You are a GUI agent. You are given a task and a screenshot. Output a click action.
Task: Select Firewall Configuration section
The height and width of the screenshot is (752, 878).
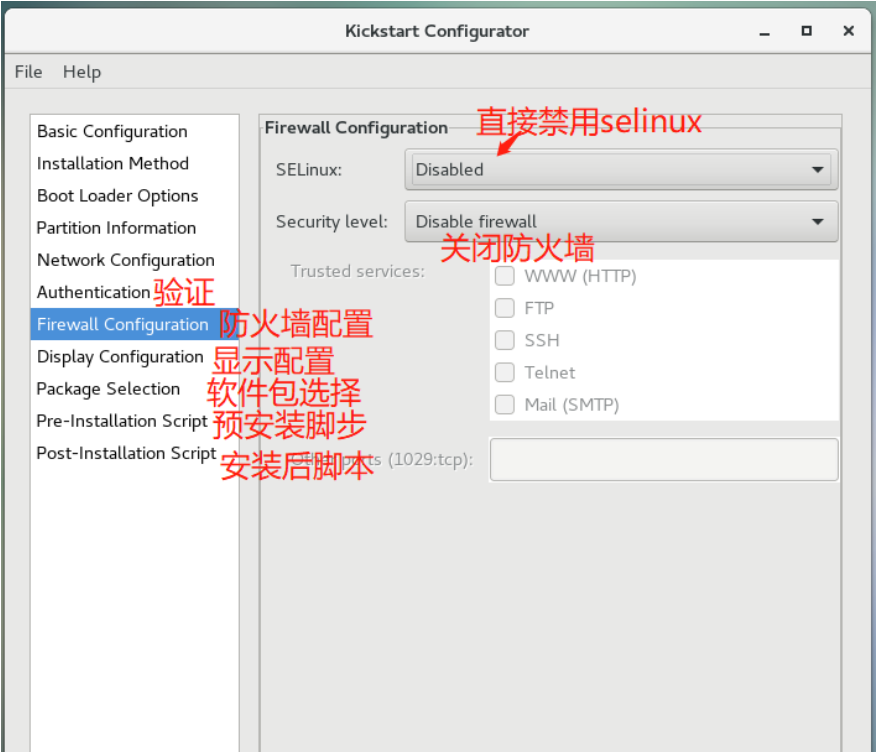click(134, 324)
